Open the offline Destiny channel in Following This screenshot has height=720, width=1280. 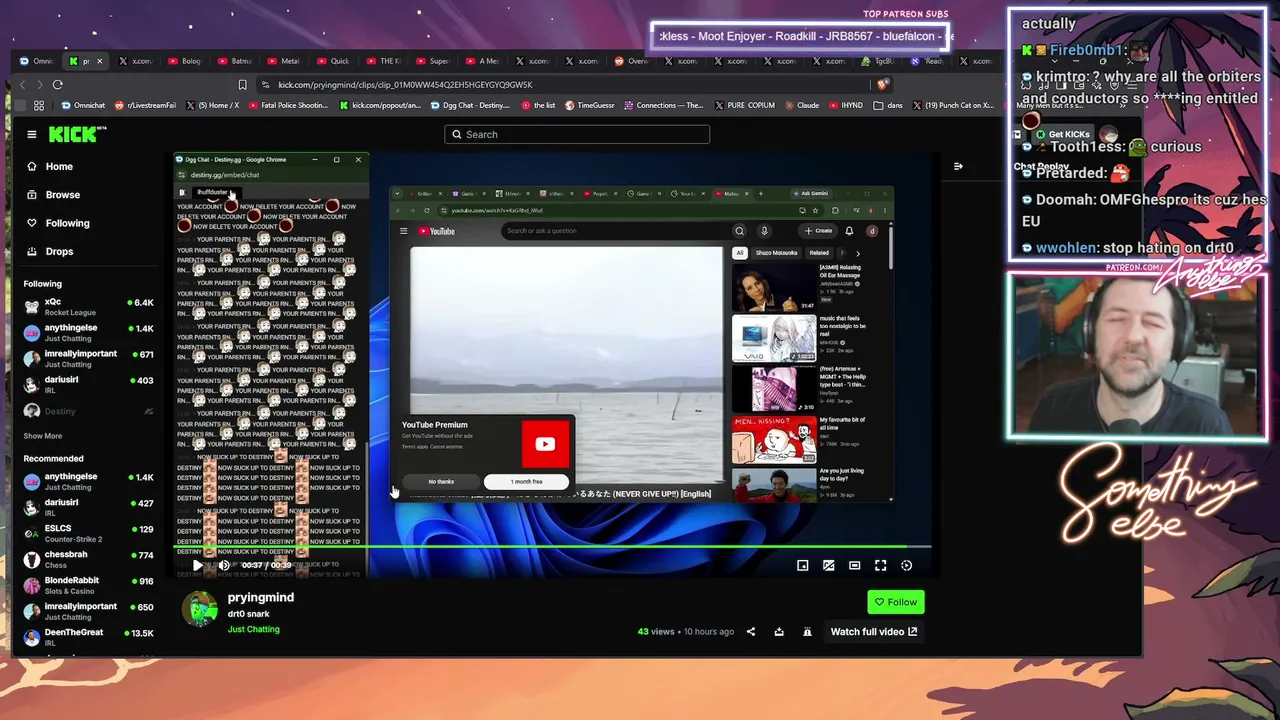pos(90,411)
